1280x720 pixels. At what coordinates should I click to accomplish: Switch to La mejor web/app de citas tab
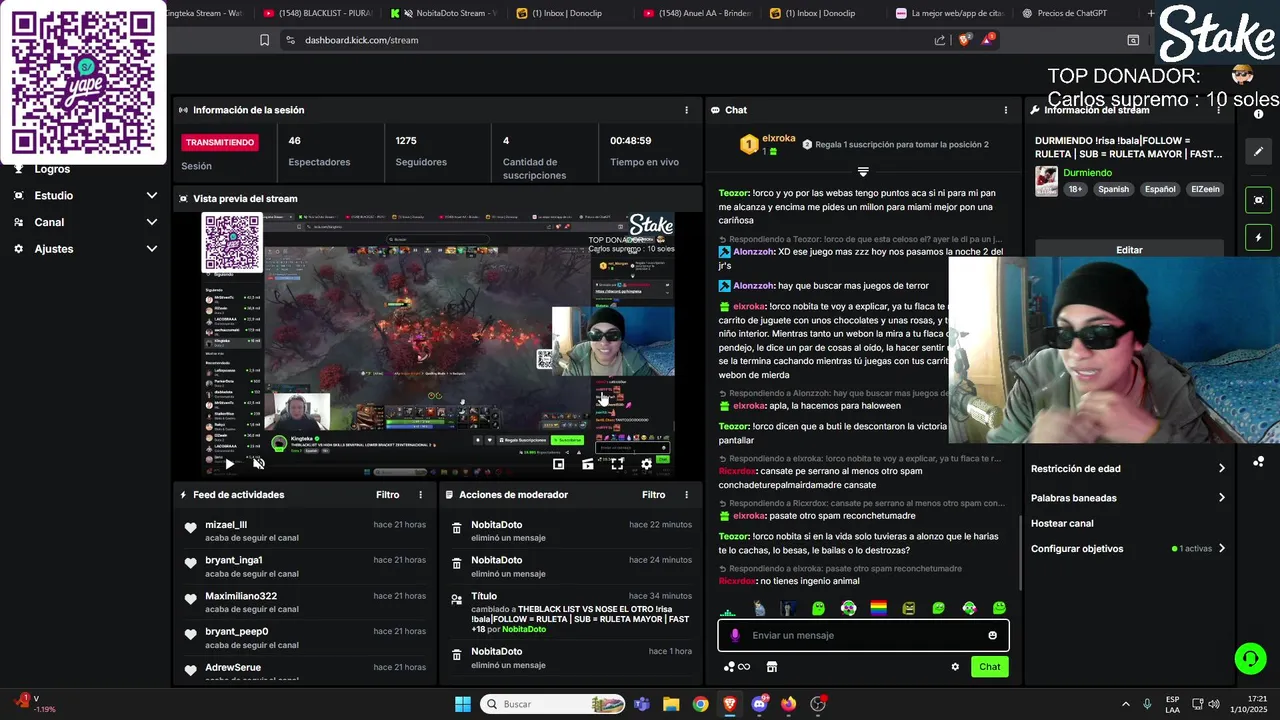950,13
